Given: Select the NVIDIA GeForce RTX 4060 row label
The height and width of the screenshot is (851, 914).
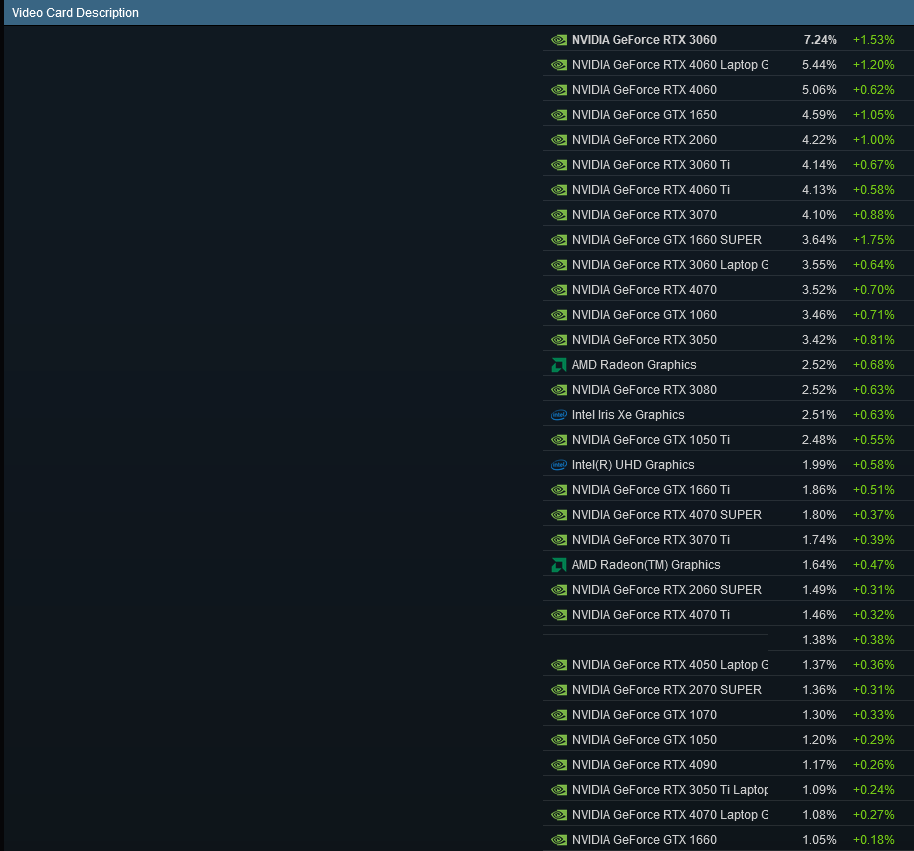Looking at the screenshot, I should pyautogui.click(x=644, y=90).
